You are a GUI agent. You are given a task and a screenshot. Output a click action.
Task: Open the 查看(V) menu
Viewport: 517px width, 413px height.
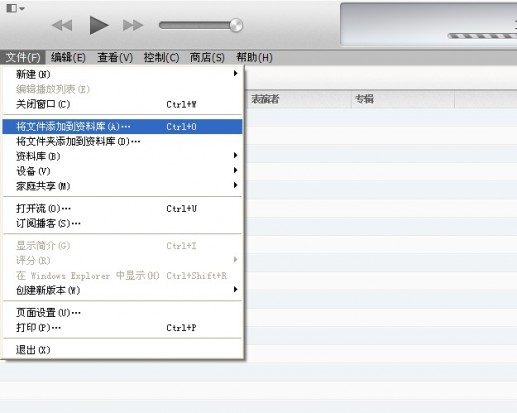click(x=115, y=58)
